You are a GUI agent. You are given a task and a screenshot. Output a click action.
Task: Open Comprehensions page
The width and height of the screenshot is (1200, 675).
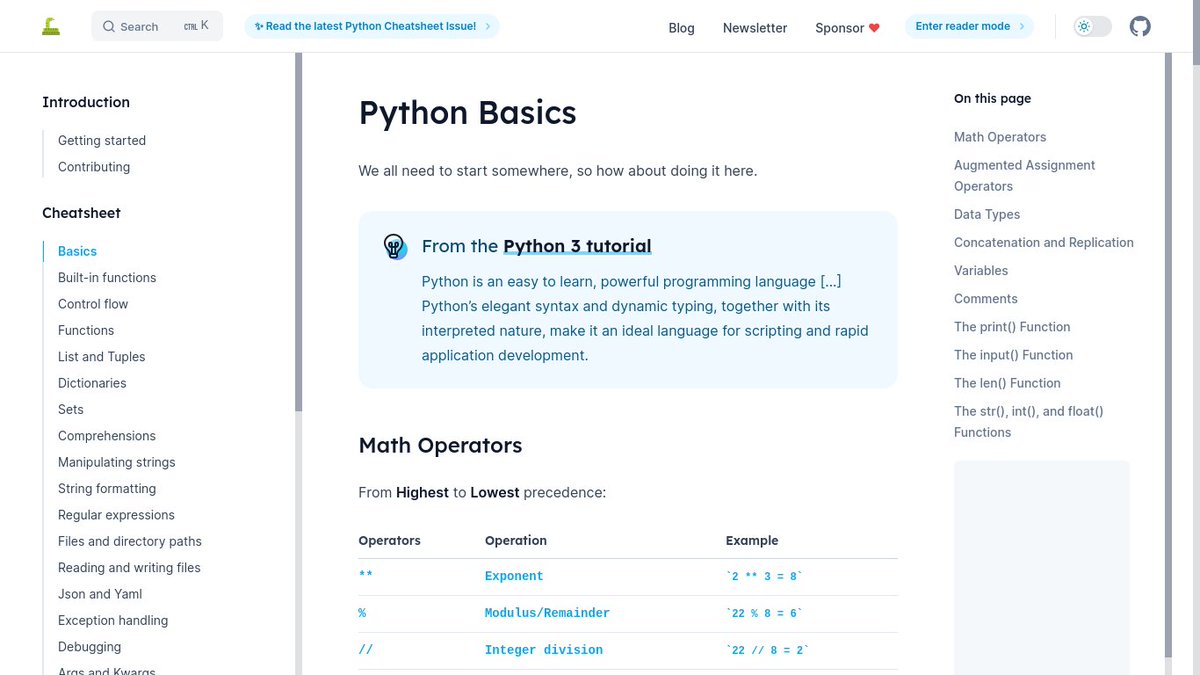[x=107, y=436]
